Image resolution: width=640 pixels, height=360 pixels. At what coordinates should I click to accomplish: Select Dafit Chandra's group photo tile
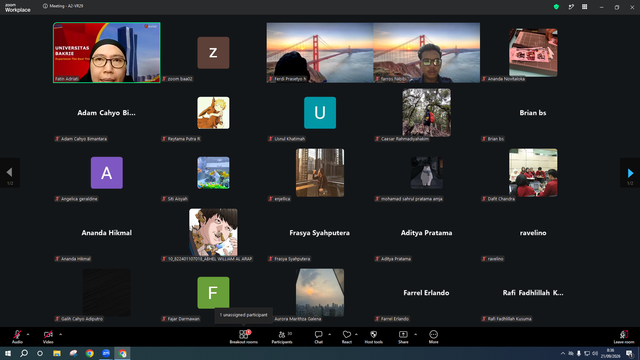[x=533, y=173]
